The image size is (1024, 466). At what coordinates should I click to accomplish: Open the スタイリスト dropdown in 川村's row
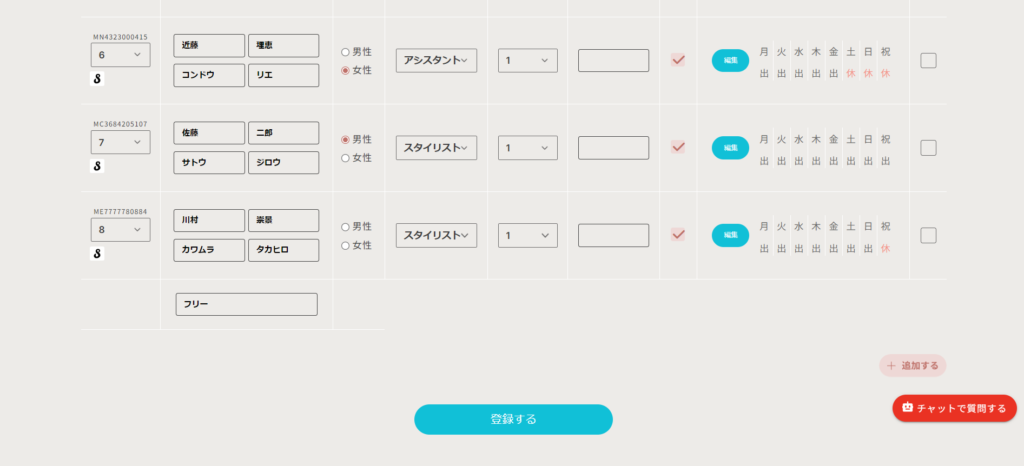[436, 236]
